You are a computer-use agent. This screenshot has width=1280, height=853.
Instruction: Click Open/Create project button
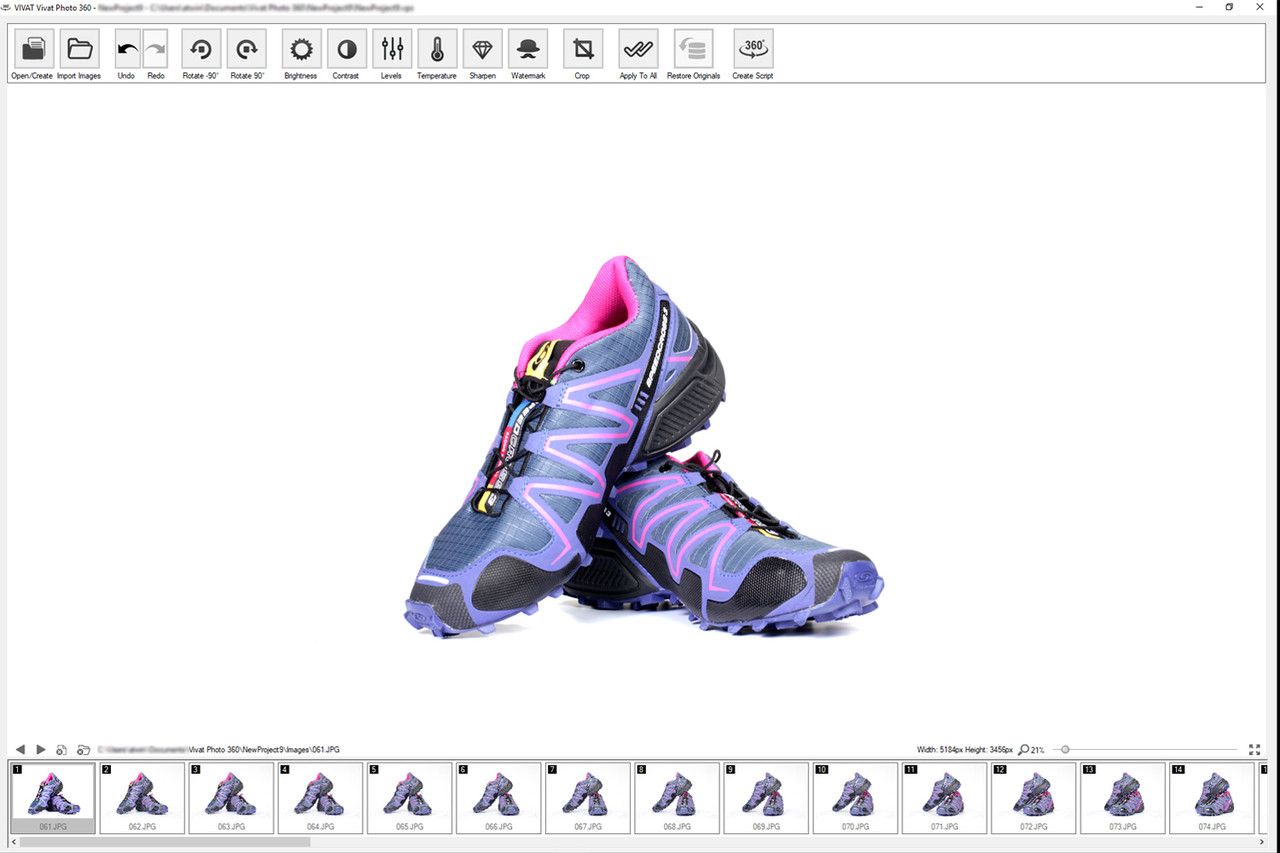coord(33,49)
